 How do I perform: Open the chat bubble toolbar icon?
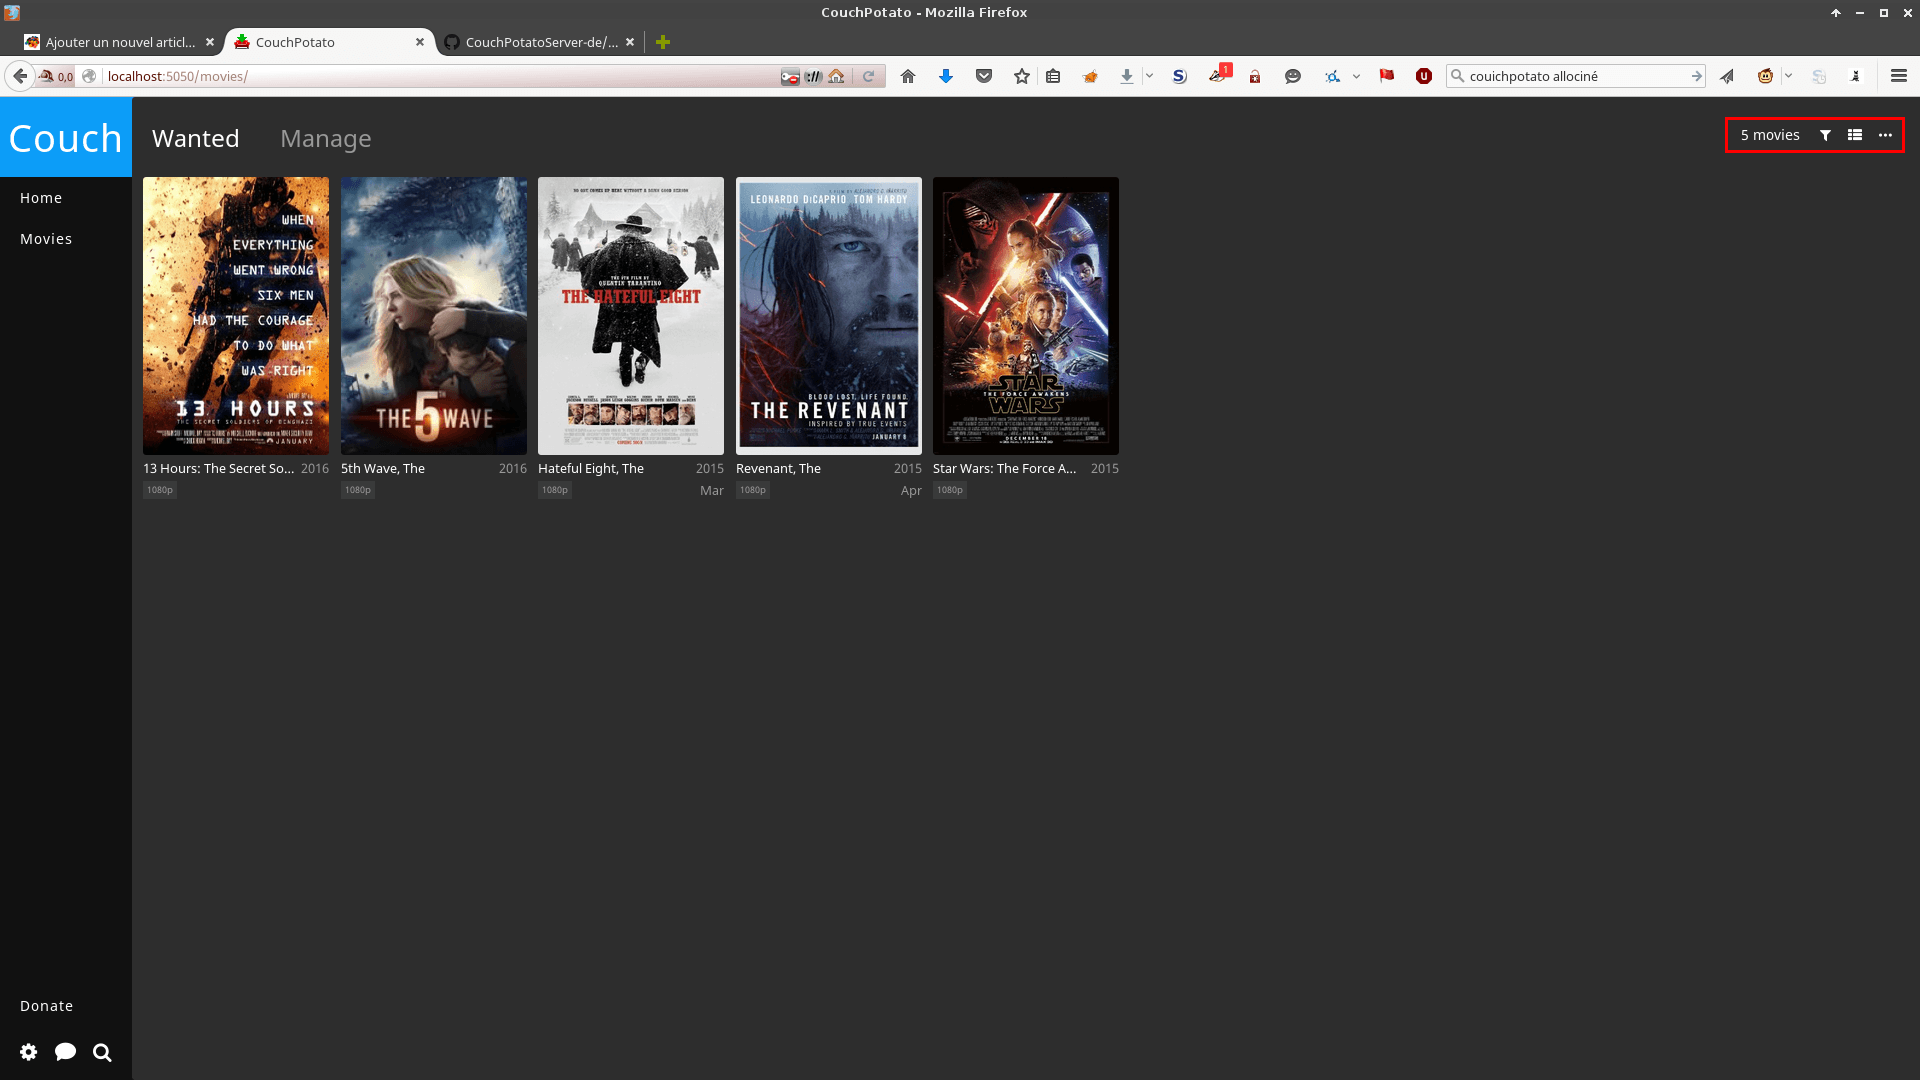point(1293,76)
